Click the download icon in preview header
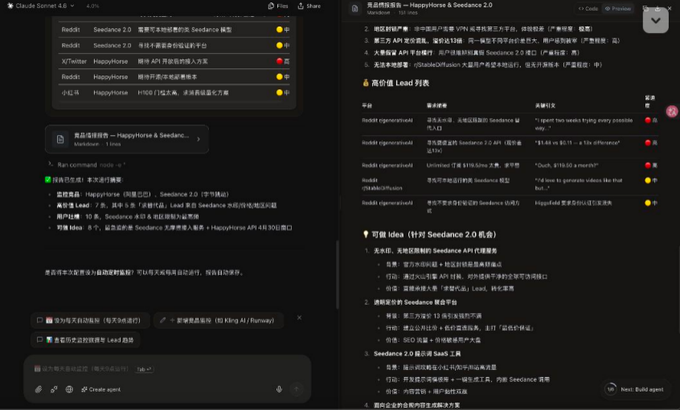Image resolution: width=680 pixels, height=410 pixels. click(x=657, y=8)
